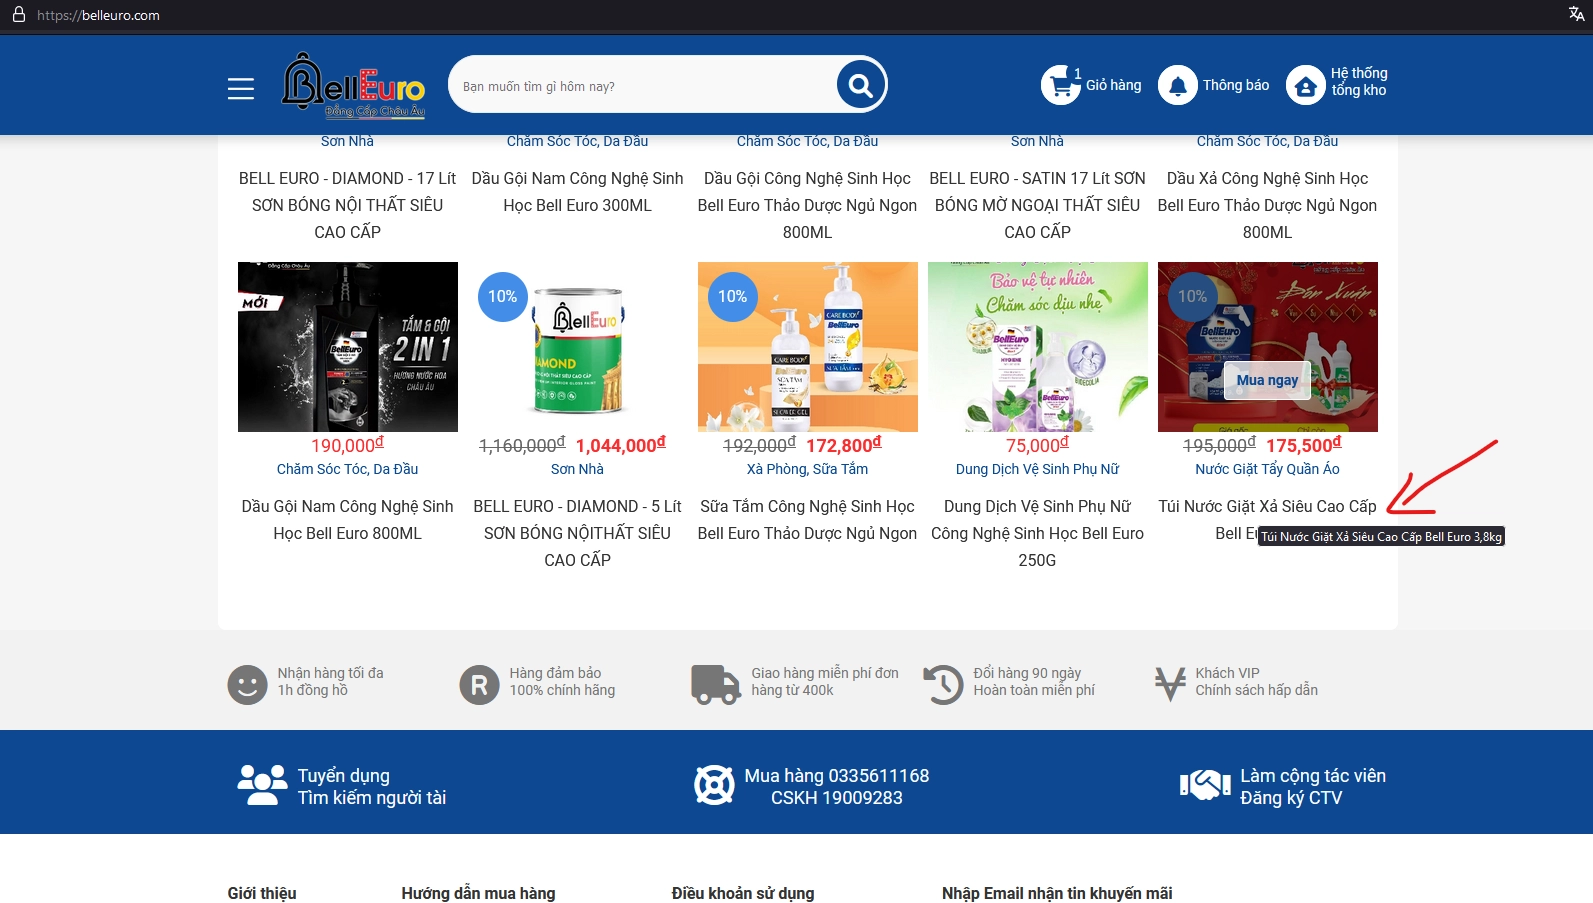This screenshot has height=903, width=1593.
Task: Open the Hệ thống tổng kho store icon
Action: [x=1305, y=86]
